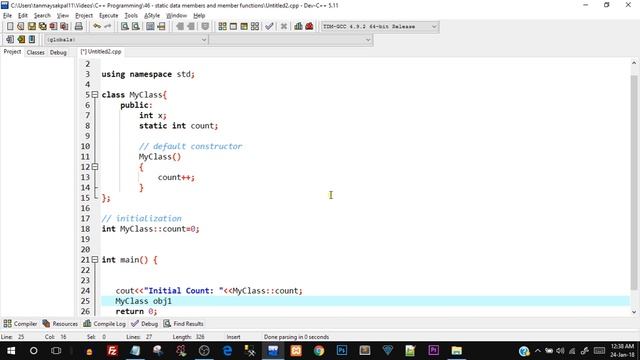Print the file using the printer icon

click(x=79, y=27)
